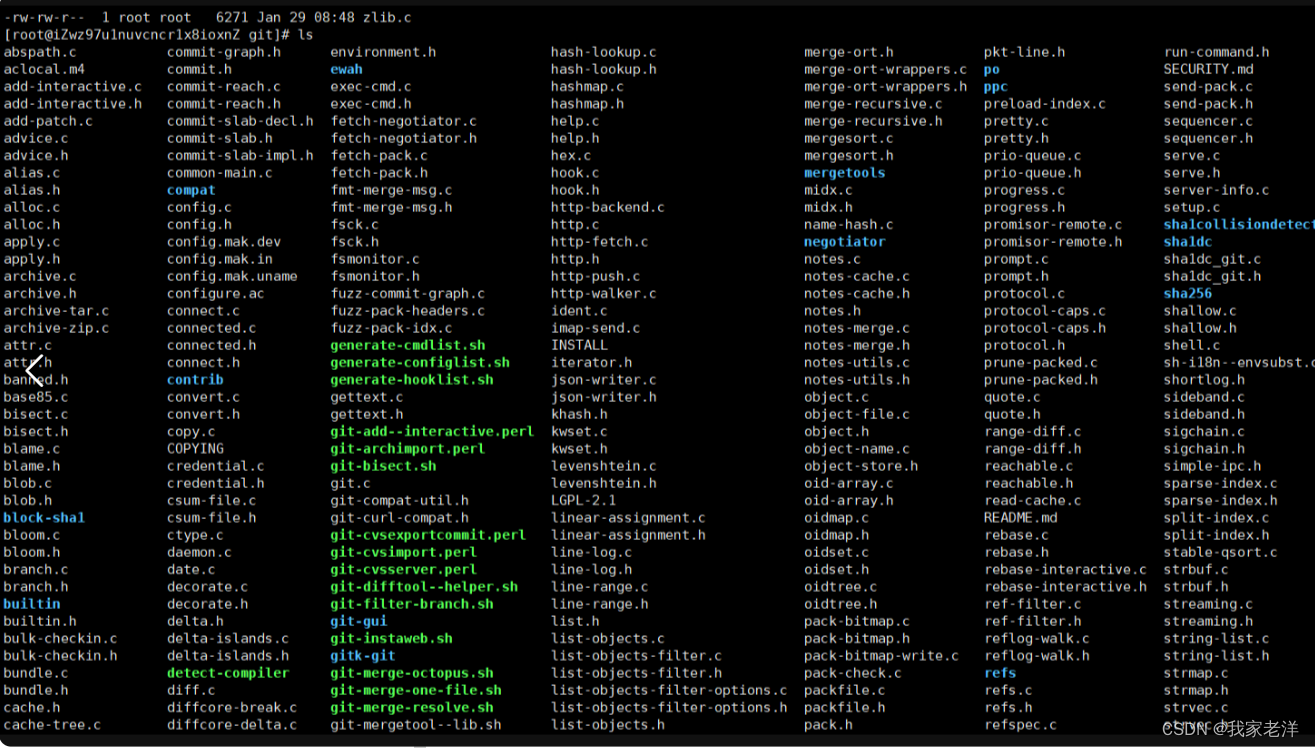Select git-difftool--helper.sh
Screen dimensions: 1315x748
click(x=424, y=587)
